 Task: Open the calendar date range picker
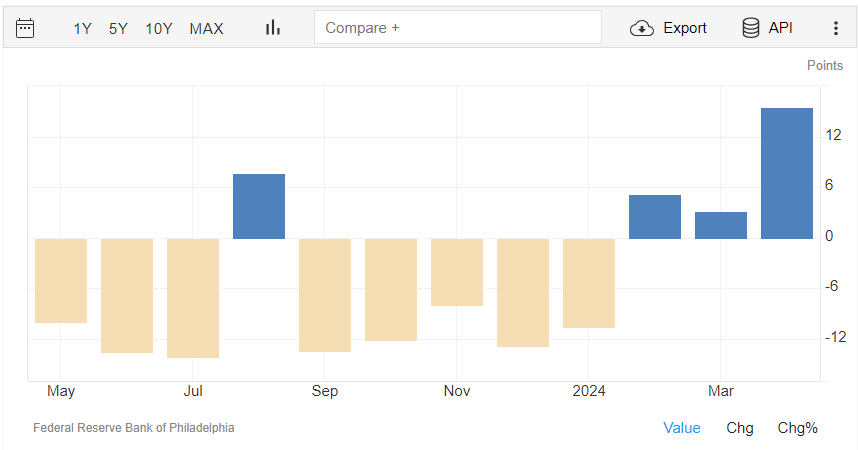pyautogui.click(x=25, y=28)
